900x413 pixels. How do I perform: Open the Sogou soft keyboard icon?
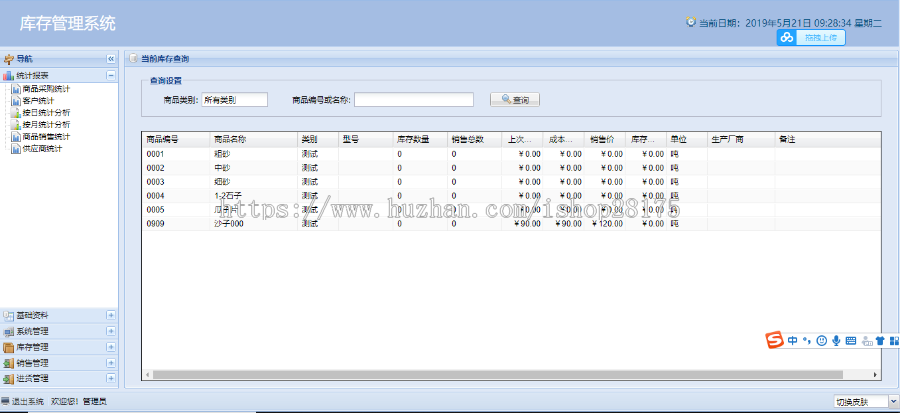click(851, 341)
